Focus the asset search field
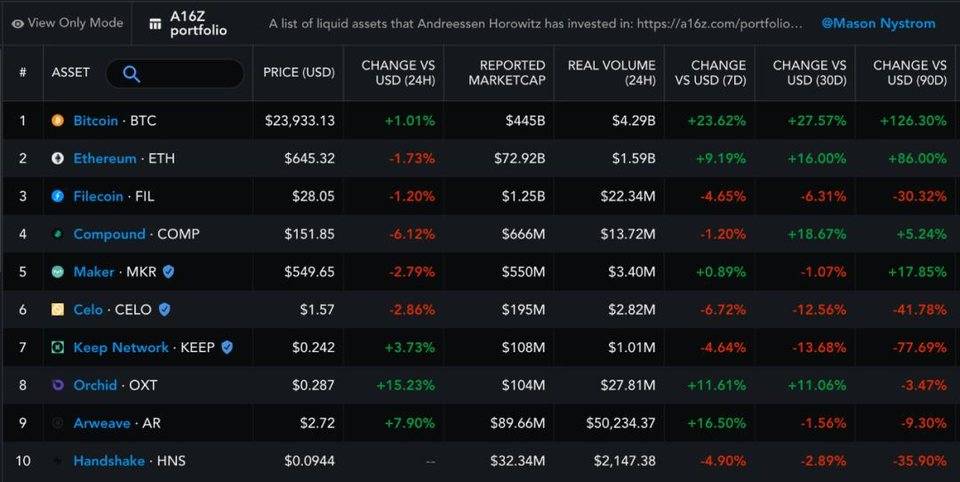The image size is (960, 482). point(175,73)
